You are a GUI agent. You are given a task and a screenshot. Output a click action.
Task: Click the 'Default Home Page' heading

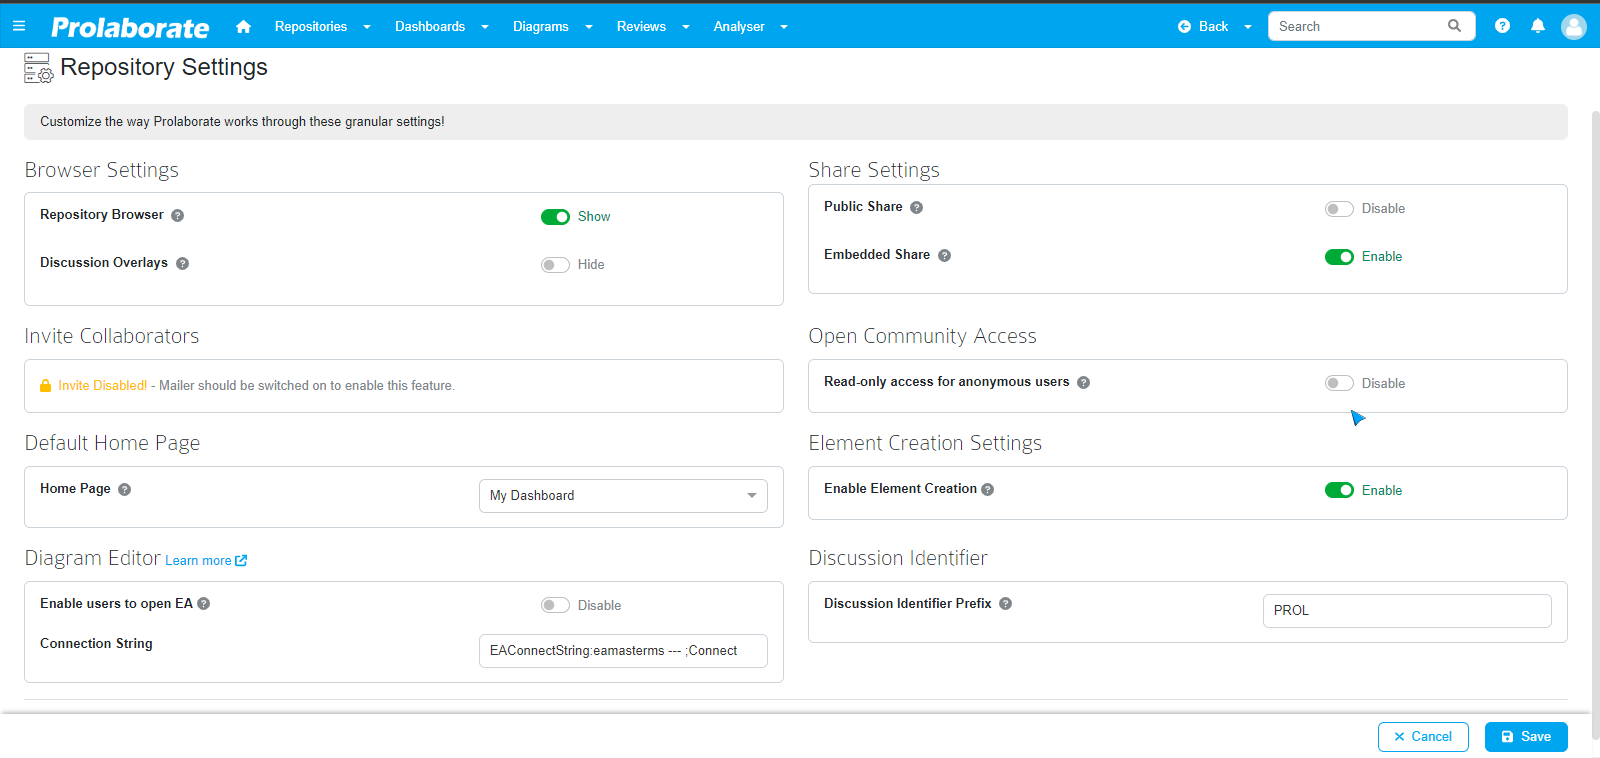click(x=112, y=443)
